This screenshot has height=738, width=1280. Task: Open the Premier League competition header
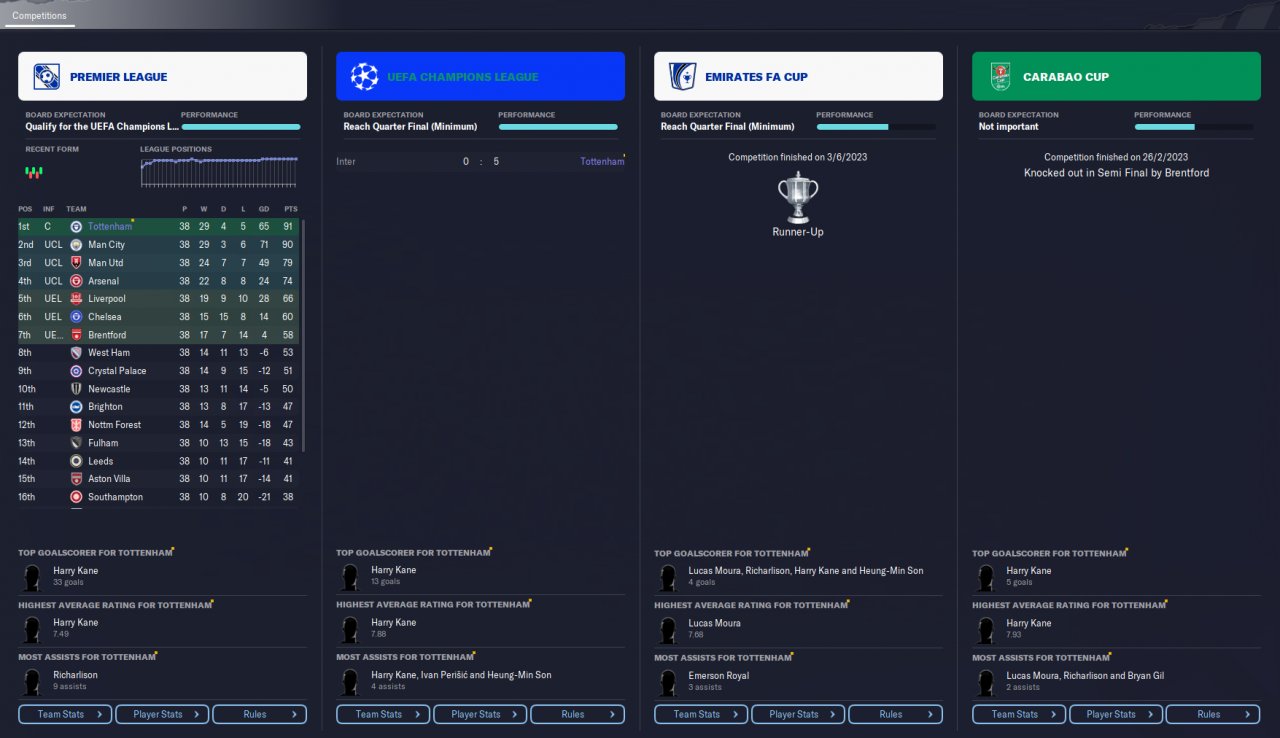tap(162, 76)
